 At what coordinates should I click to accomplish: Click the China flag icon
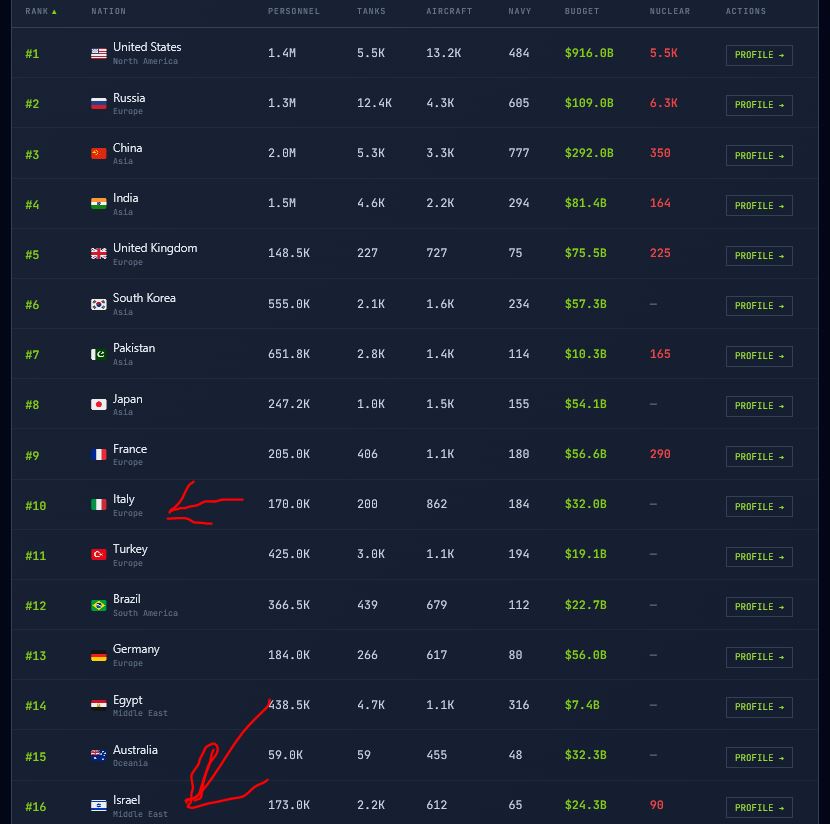tap(98, 153)
